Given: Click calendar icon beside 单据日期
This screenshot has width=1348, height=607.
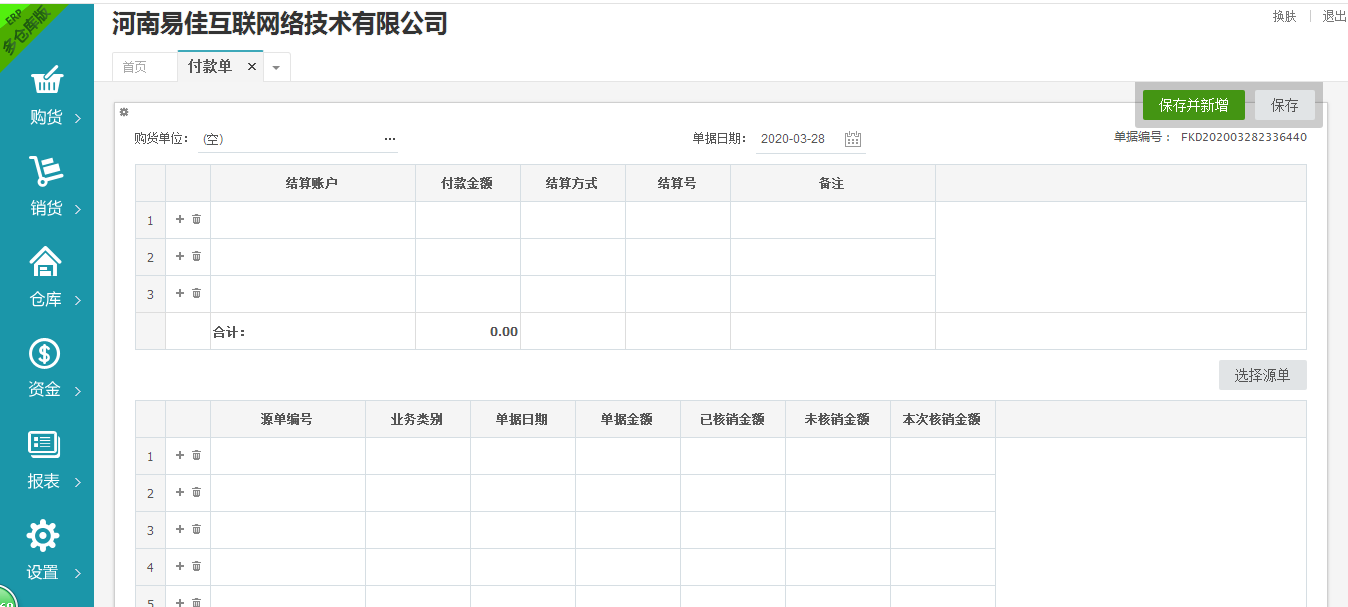Looking at the screenshot, I should pyautogui.click(x=853, y=139).
